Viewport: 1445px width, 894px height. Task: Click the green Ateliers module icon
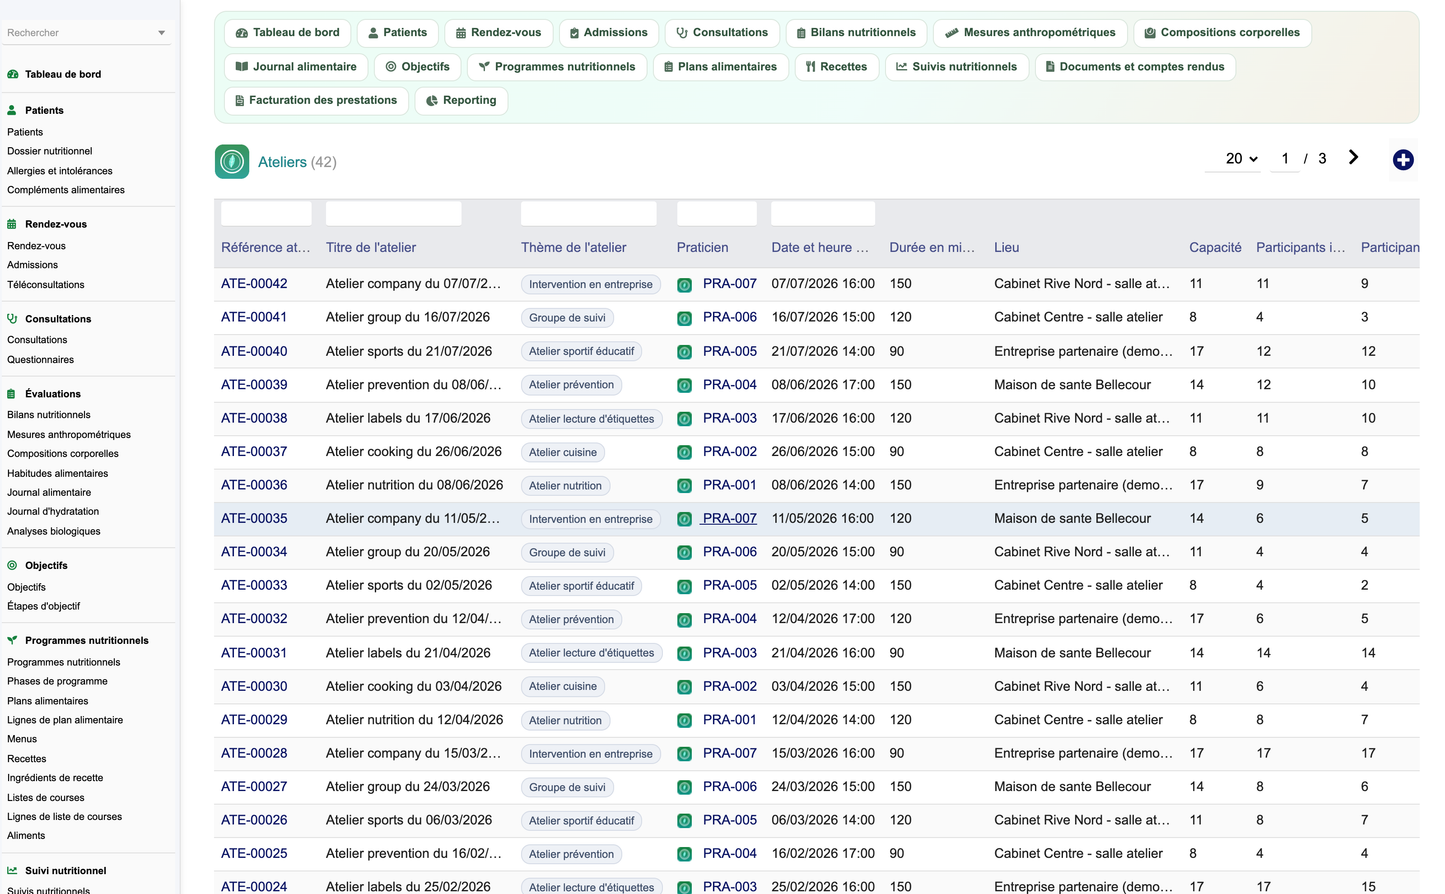[x=232, y=162]
